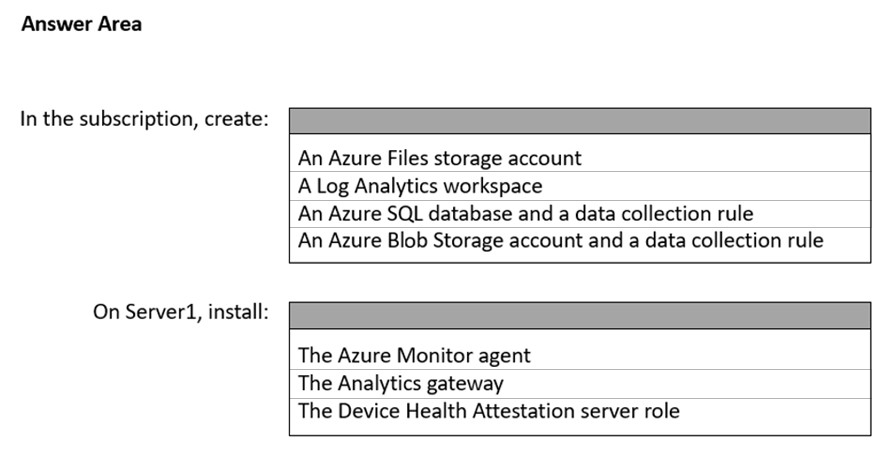893x456 pixels.
Task: Choose "The Azure Monitor agent" option
Action: pyautogui.click(x=414, y=355)
